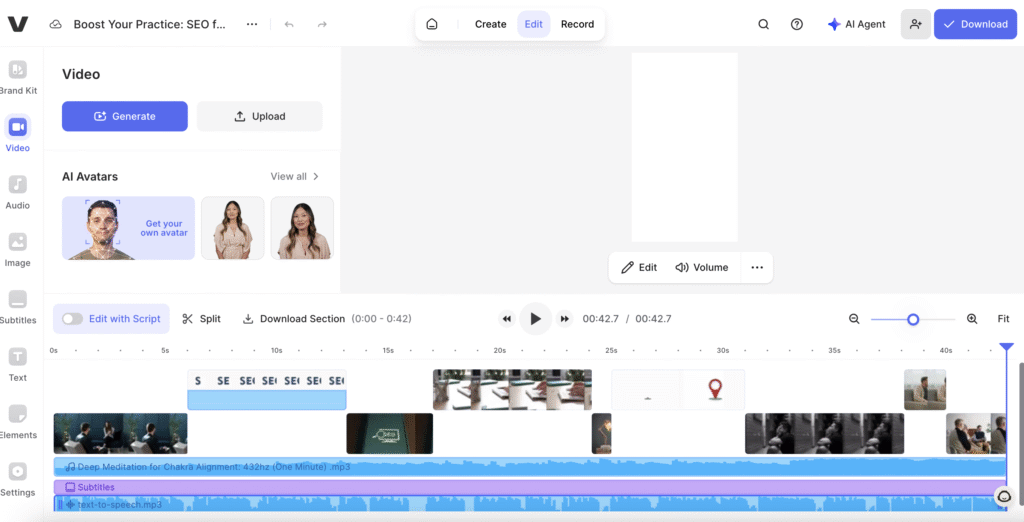Select the text-to-speech.mp3 track
This screenshot has width=1024, height=522.
(x=529, y=504)
